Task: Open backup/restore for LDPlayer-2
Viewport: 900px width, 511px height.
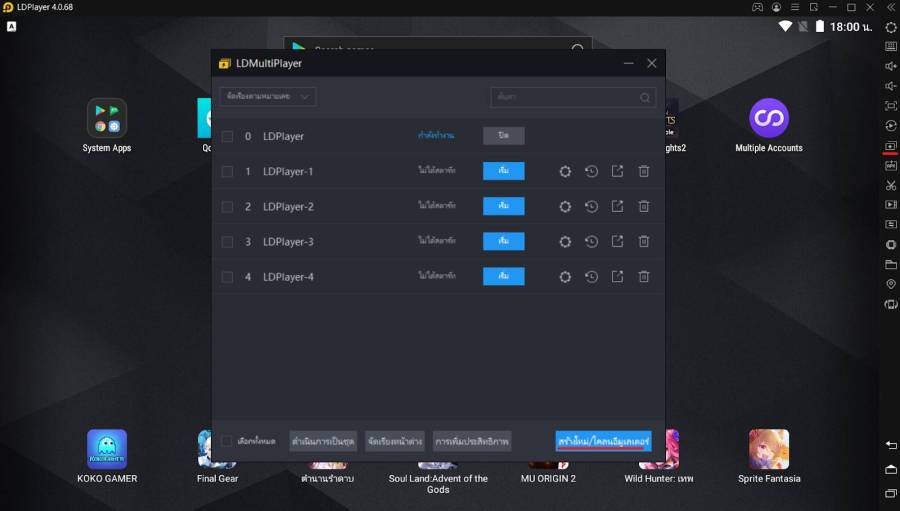Action: point(591,206)
